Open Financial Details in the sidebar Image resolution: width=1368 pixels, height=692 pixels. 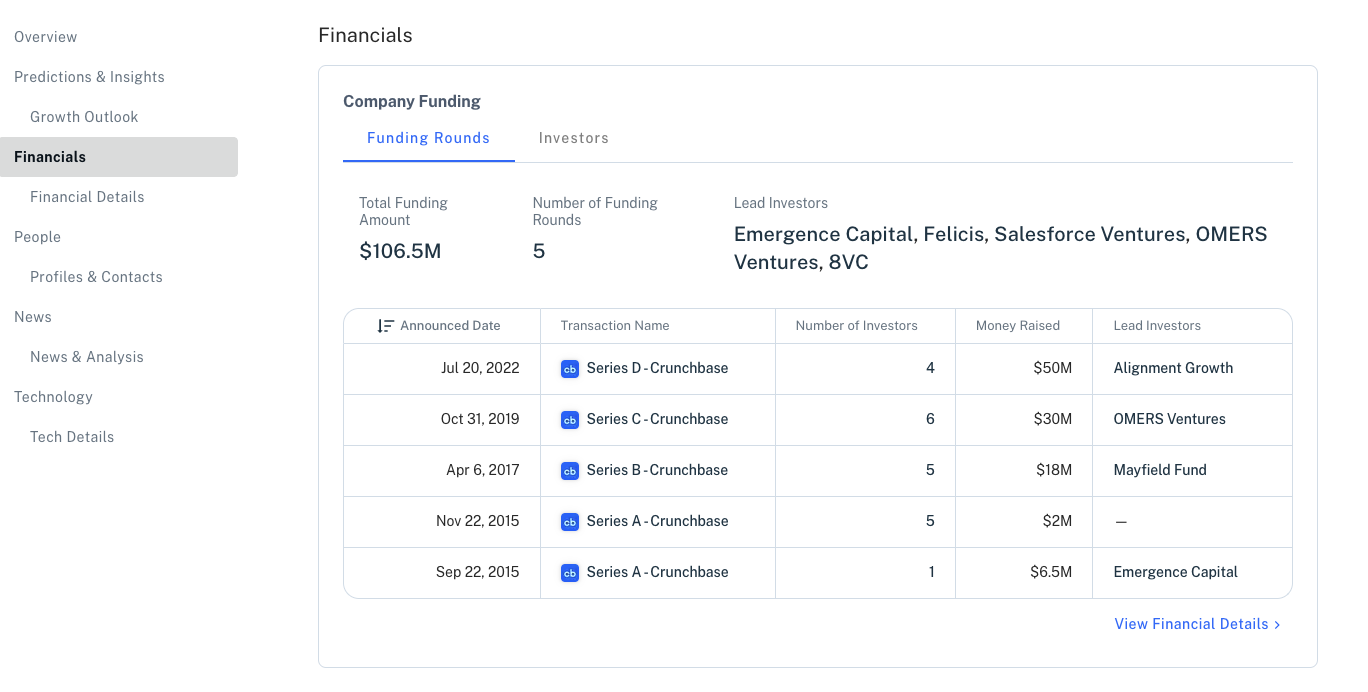(x=87, y=197)
